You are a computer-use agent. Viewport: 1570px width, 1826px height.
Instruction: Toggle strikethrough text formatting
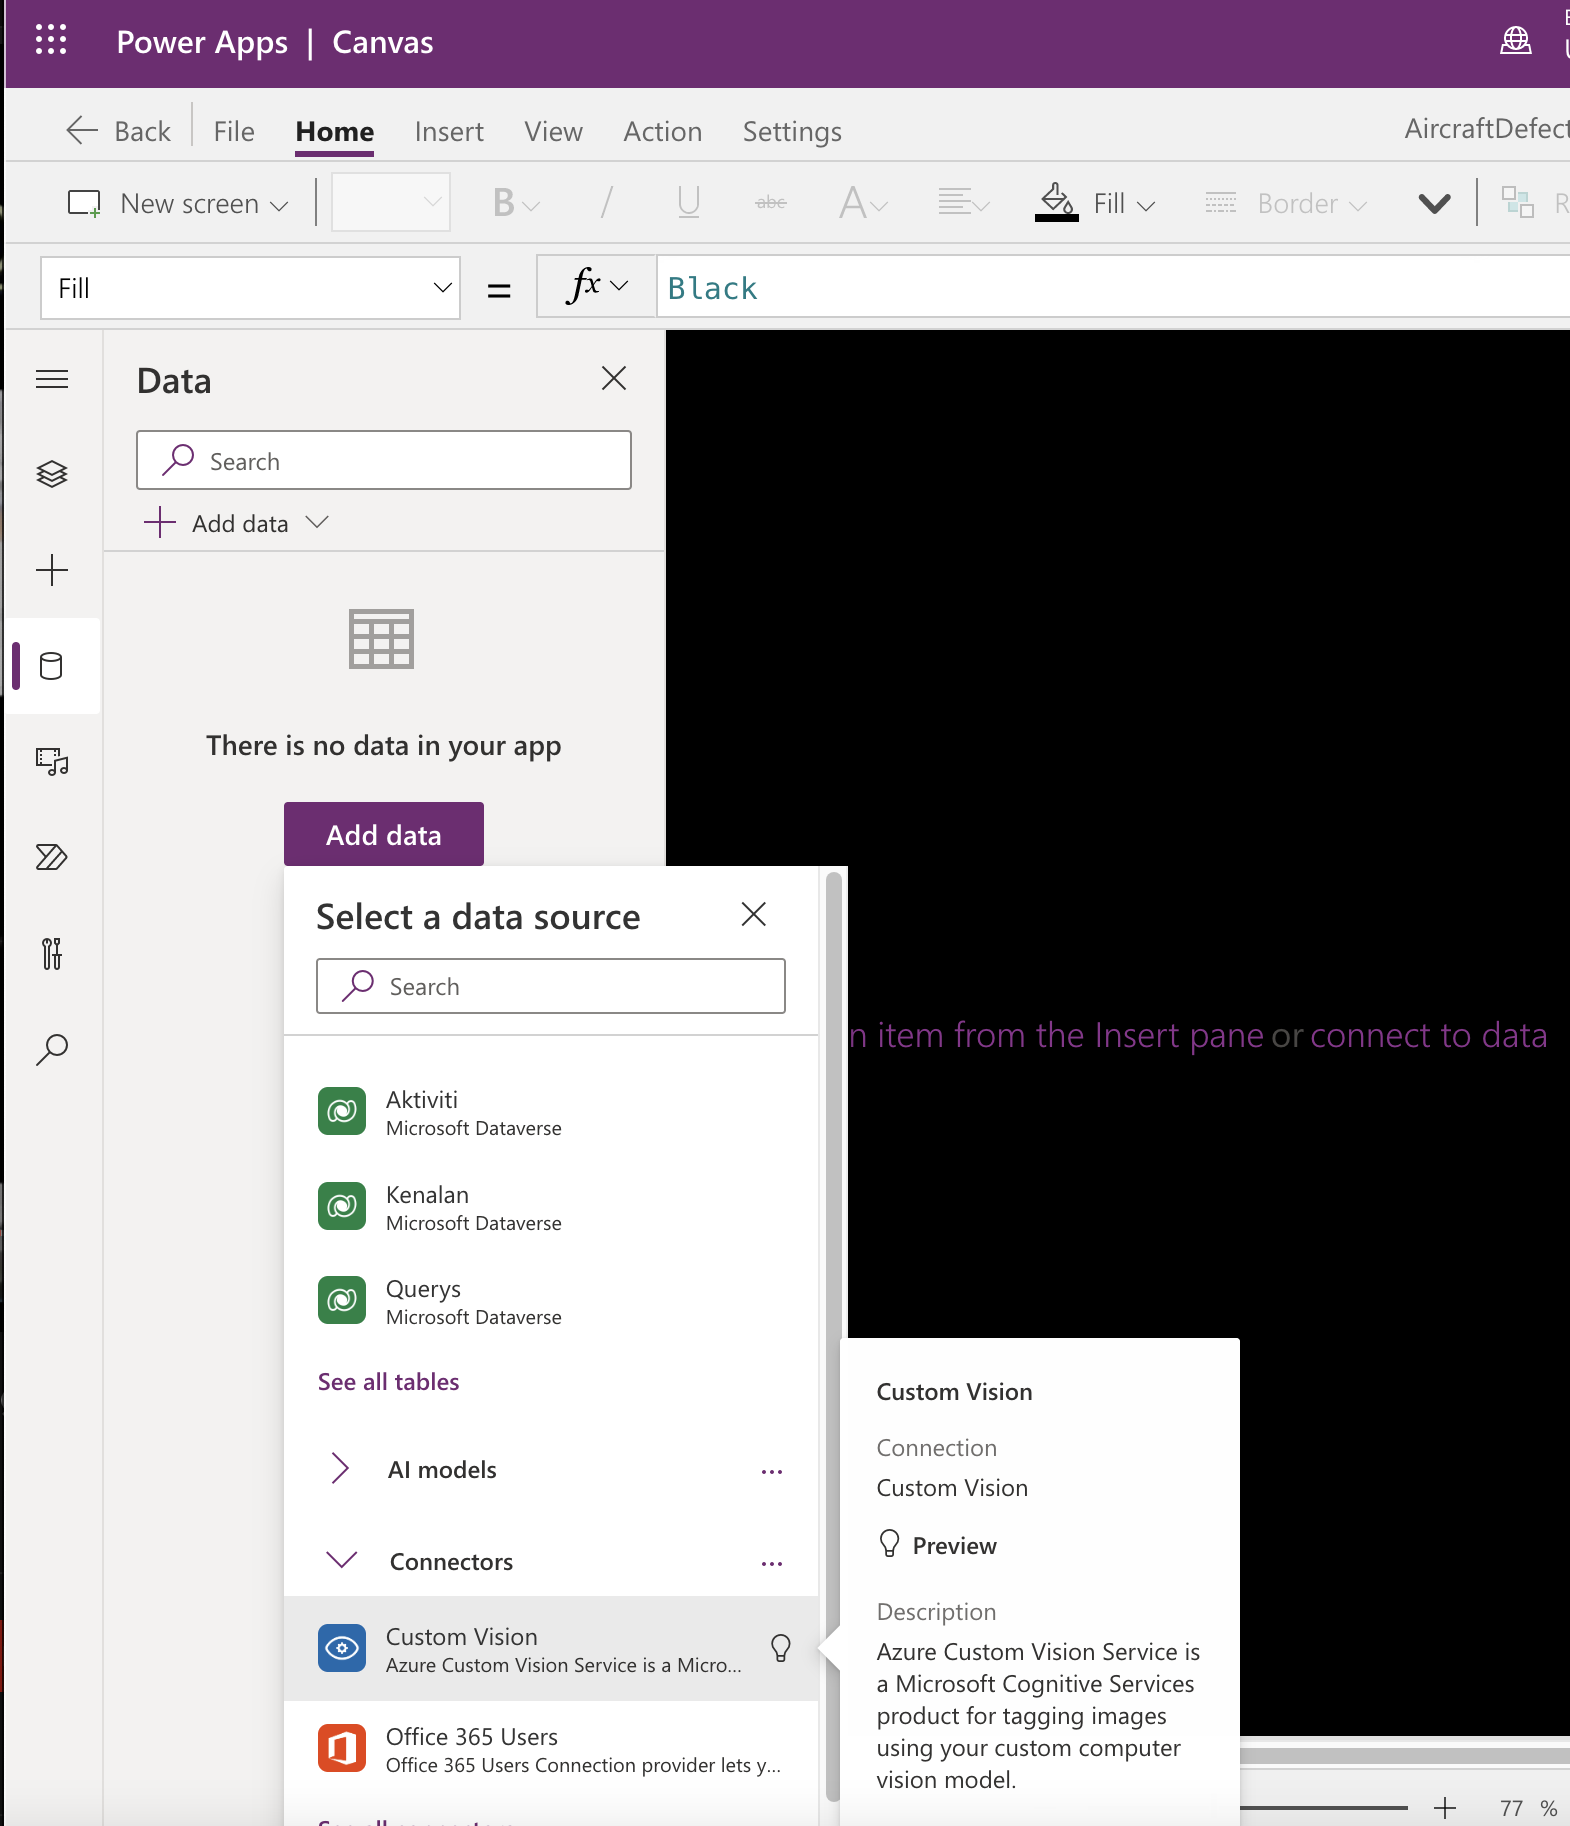click(770, 203)
